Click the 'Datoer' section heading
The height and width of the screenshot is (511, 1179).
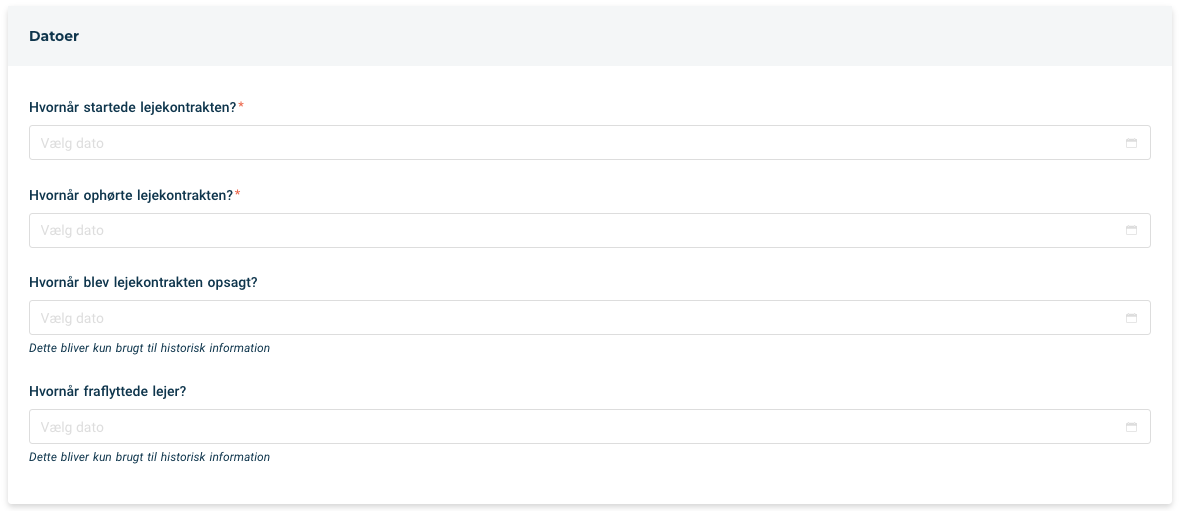(54, 36)
